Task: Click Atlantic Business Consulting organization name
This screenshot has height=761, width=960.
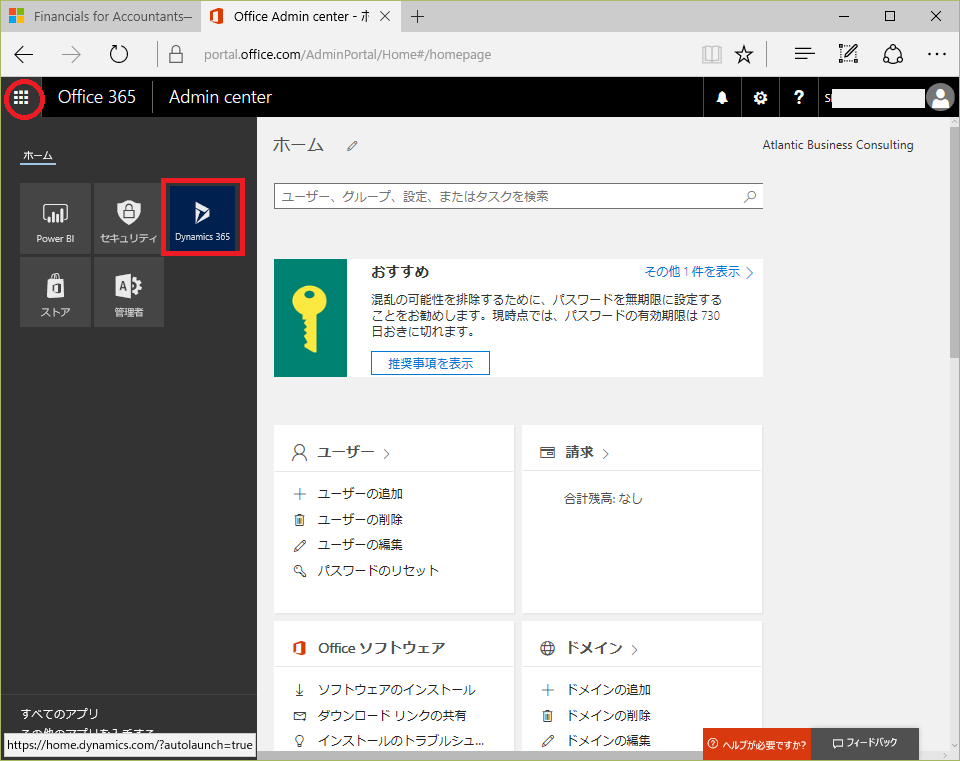Action: (x=838, y=145)
